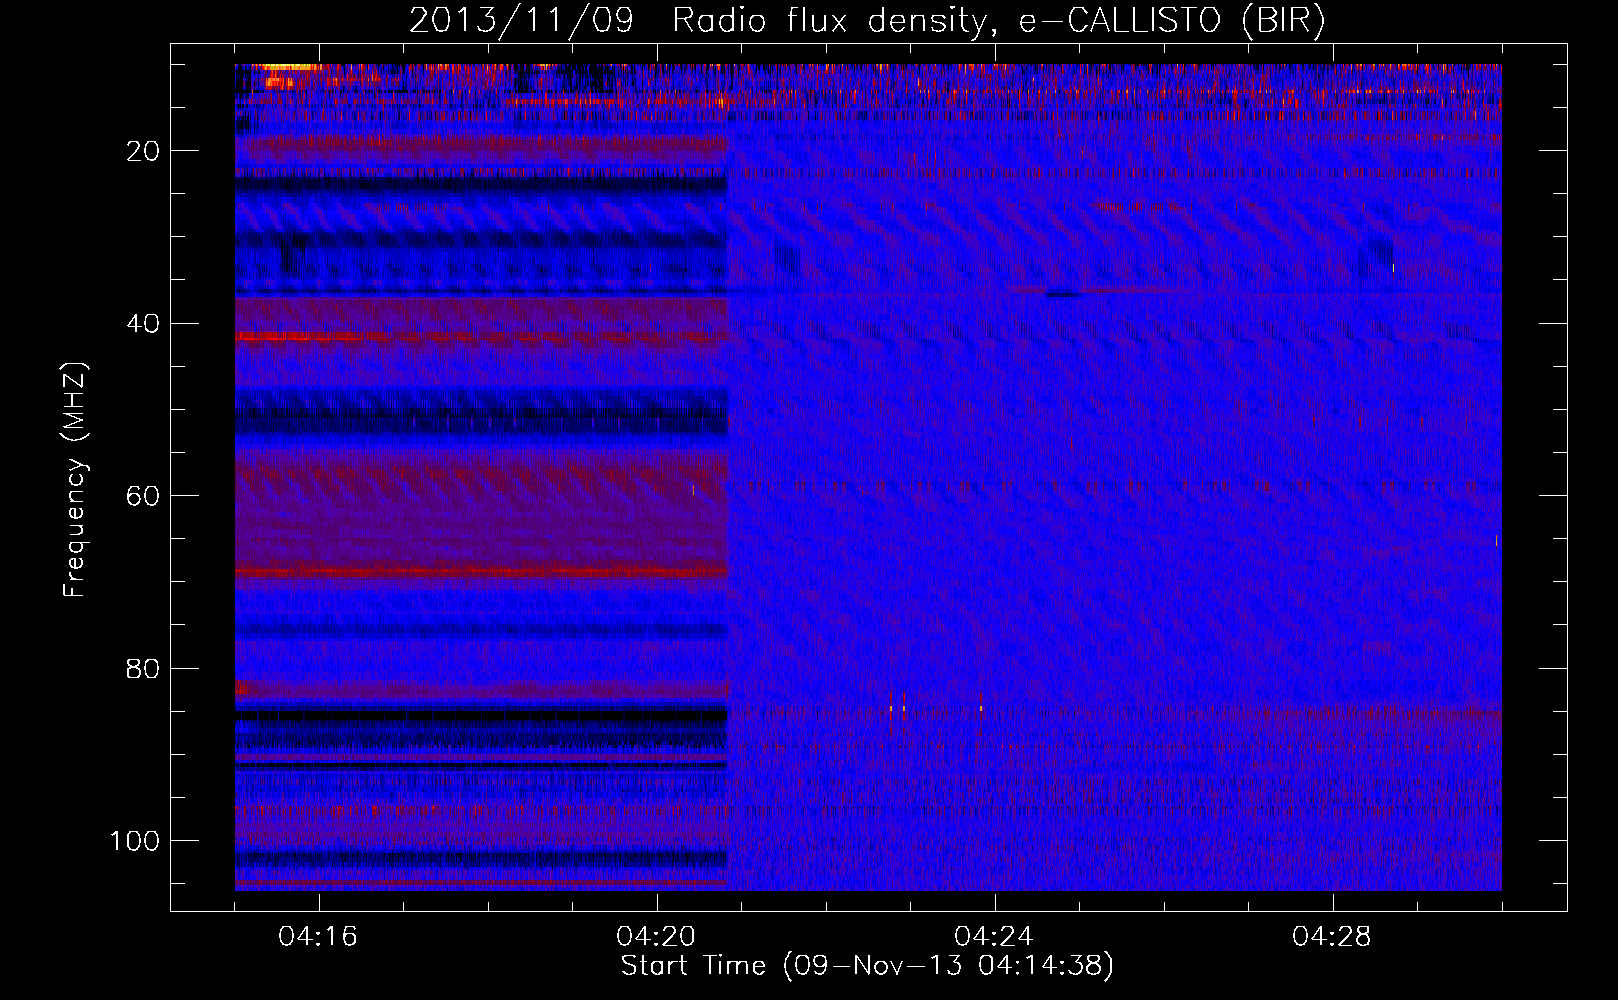
Task: Click the '04:20' time tick label
Action: (656, 937)
